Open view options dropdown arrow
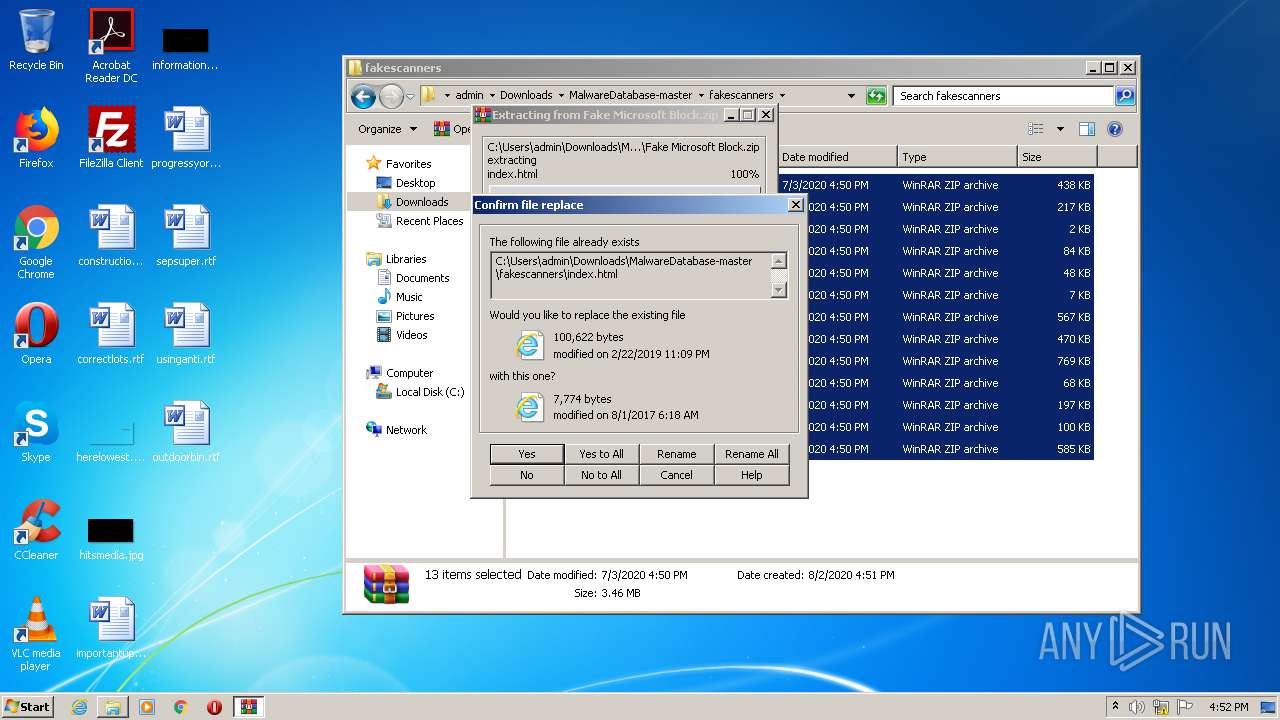The width and height of the screenshot is (1280, 720). point(1060,129)
